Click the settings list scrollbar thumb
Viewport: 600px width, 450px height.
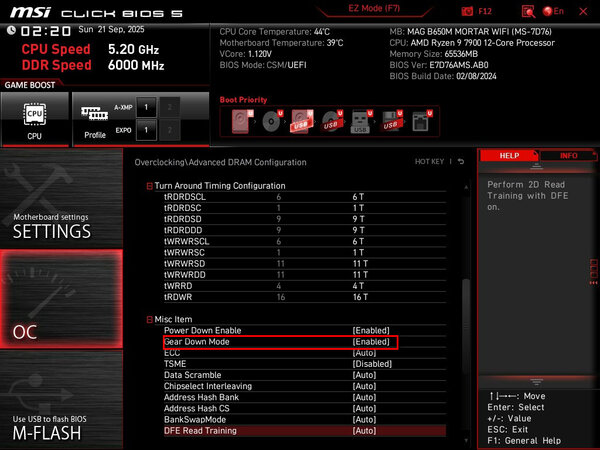[x=466, y=325]
